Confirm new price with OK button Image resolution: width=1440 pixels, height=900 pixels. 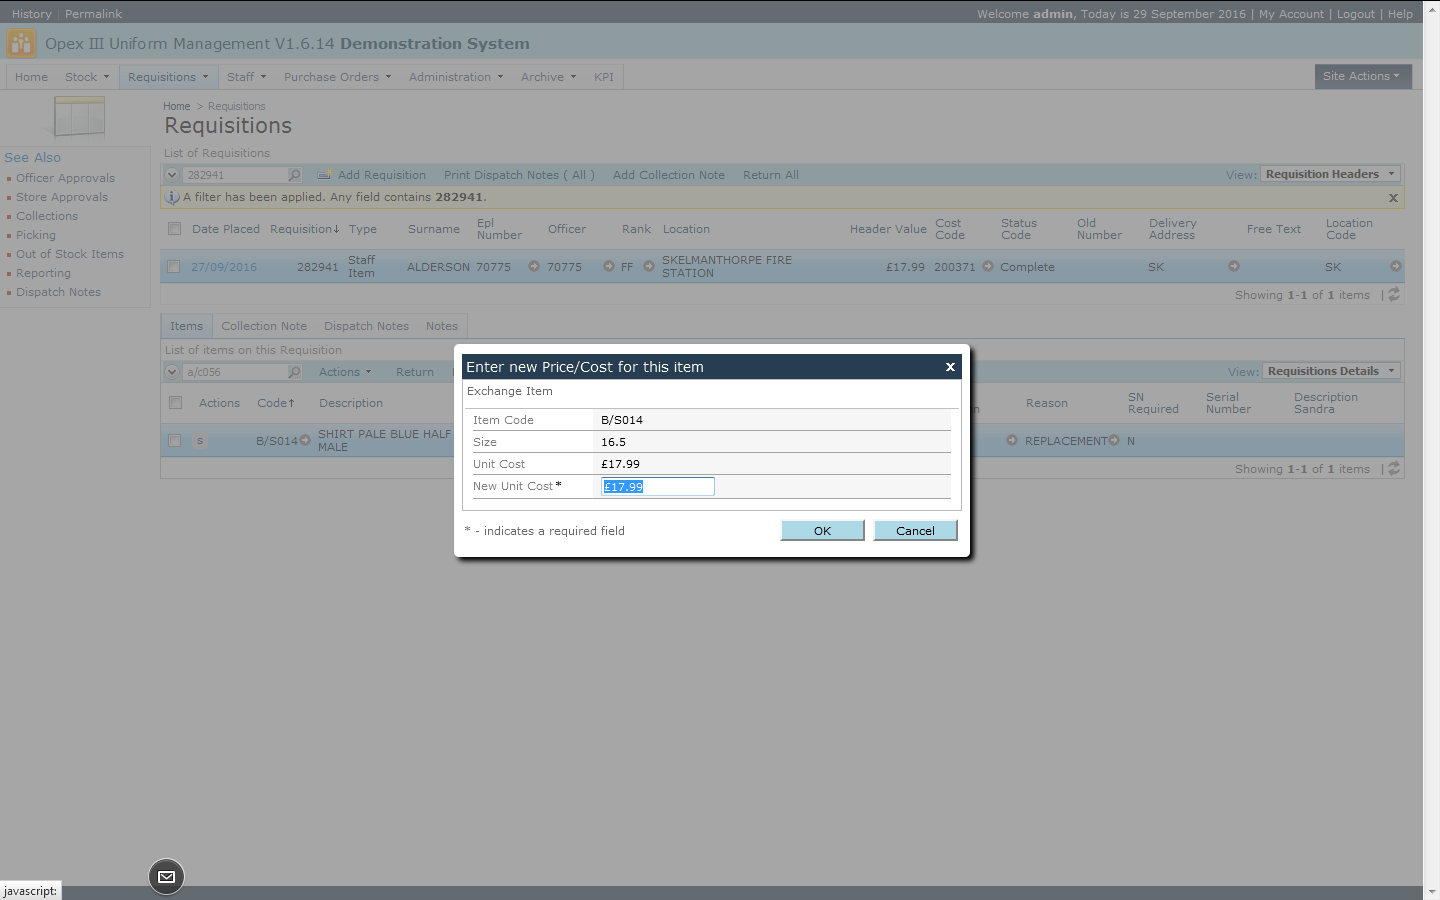point(822,531)
